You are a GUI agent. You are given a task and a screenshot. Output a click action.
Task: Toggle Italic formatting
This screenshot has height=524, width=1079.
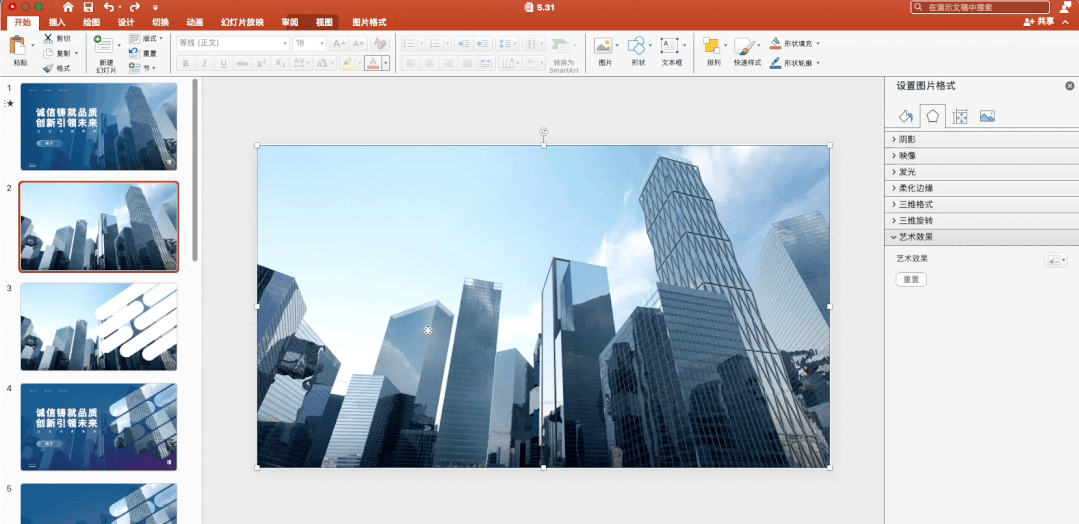(x=204, y=63)
